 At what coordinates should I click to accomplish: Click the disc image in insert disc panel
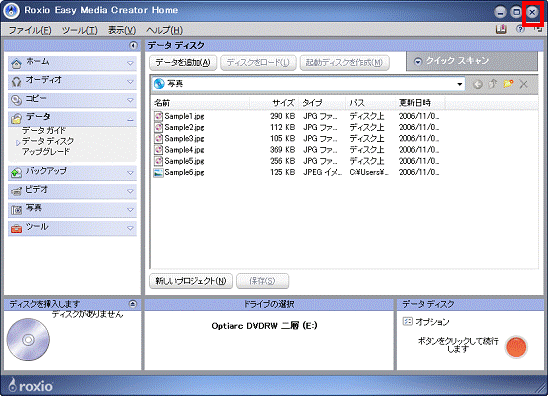pyautogui.click(x=28, y=339)
